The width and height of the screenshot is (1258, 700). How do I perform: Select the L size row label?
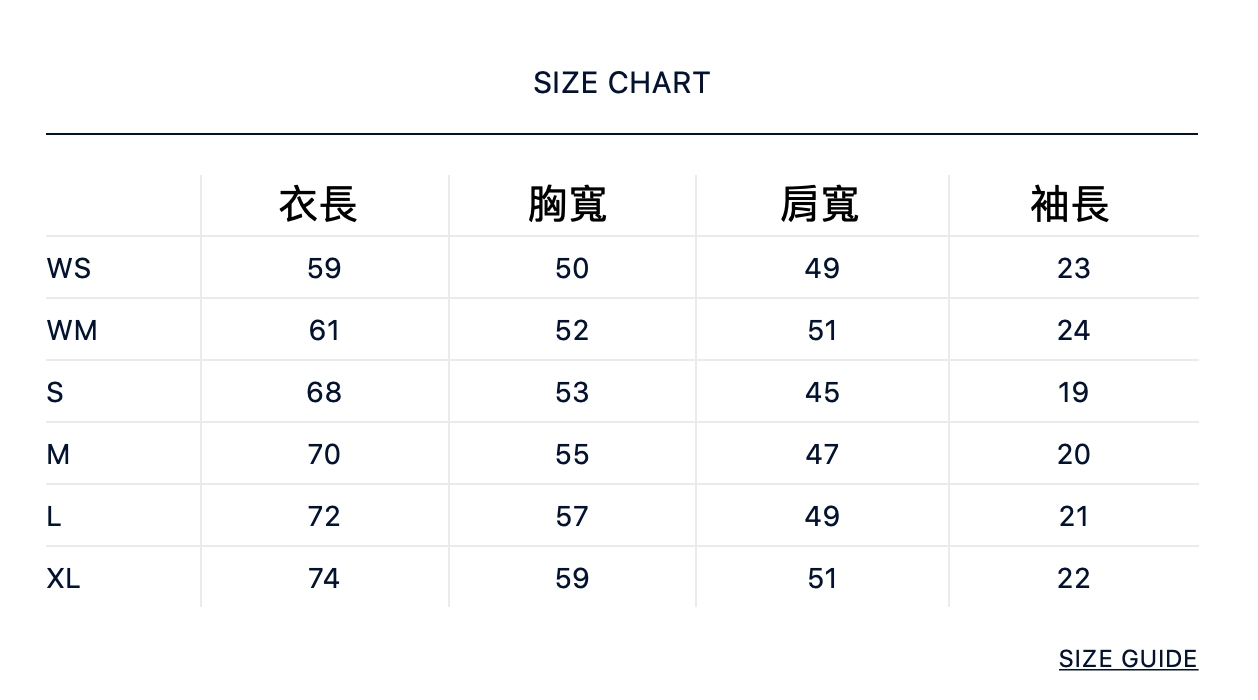tap(54, 516)
